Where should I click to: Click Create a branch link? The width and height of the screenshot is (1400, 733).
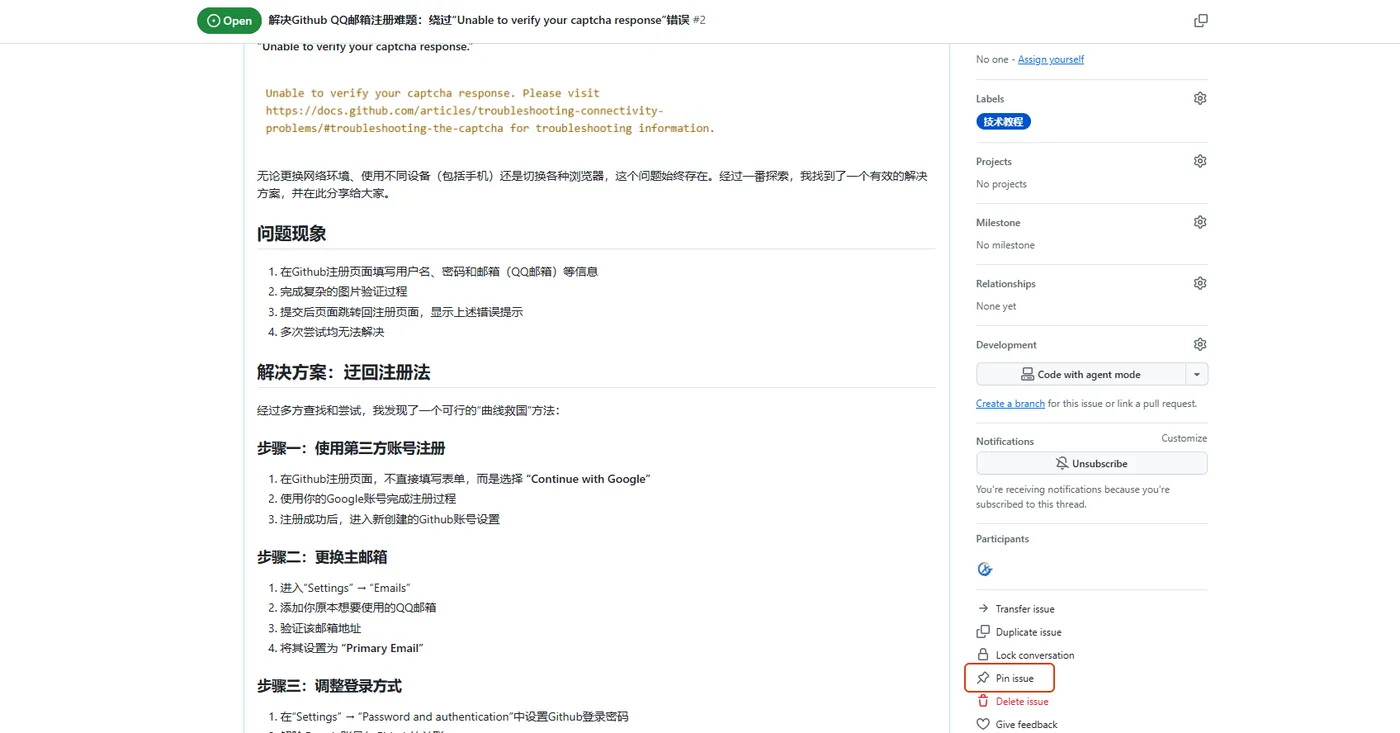tap(1010, 404)
